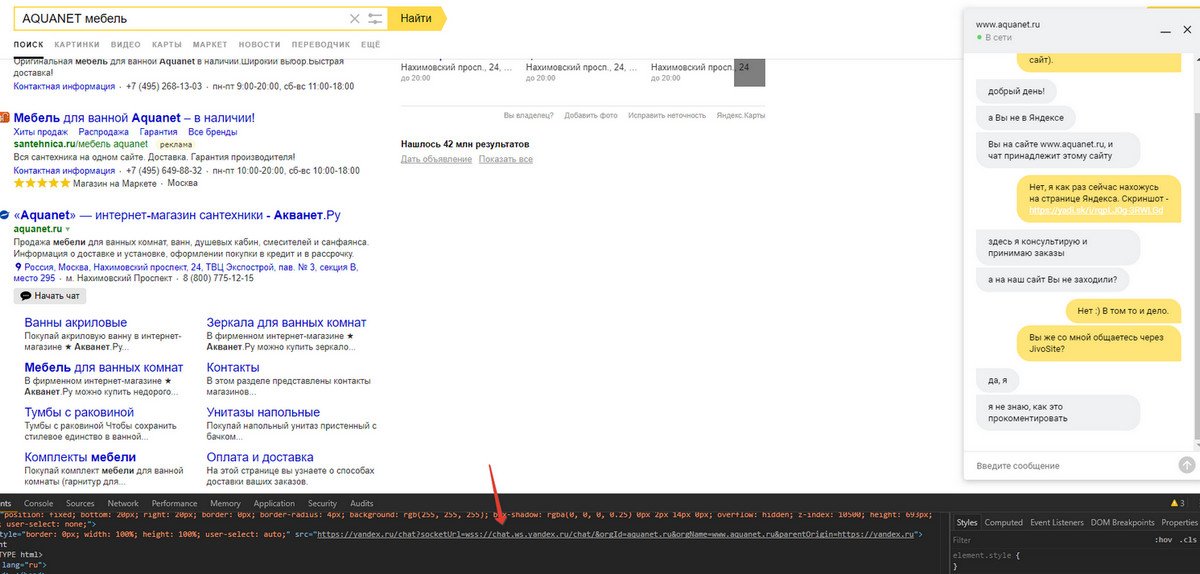Switch to DevTools Security tab
This screenshot has height=574, width=1200.
click(322, 503)
